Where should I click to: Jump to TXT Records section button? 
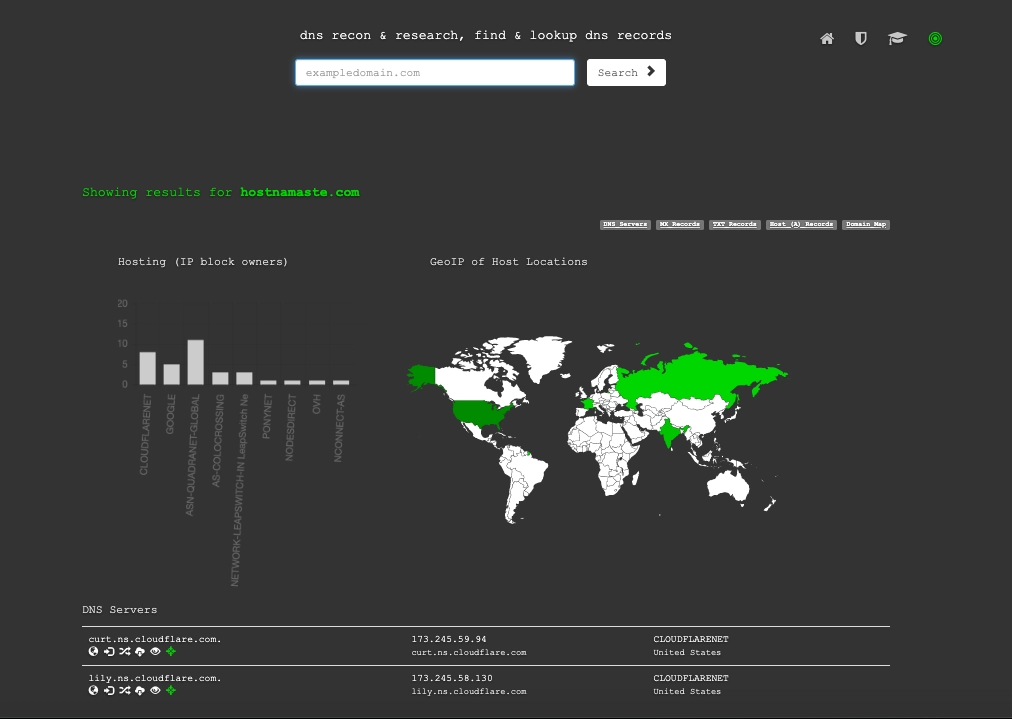point(734,225)
